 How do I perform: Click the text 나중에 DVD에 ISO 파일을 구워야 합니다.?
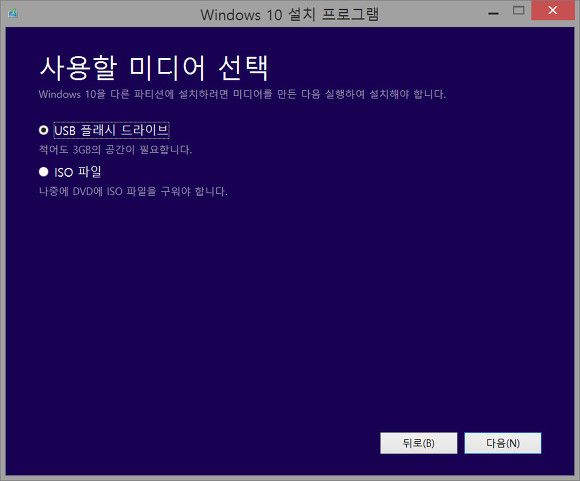[x=133, y=191]
